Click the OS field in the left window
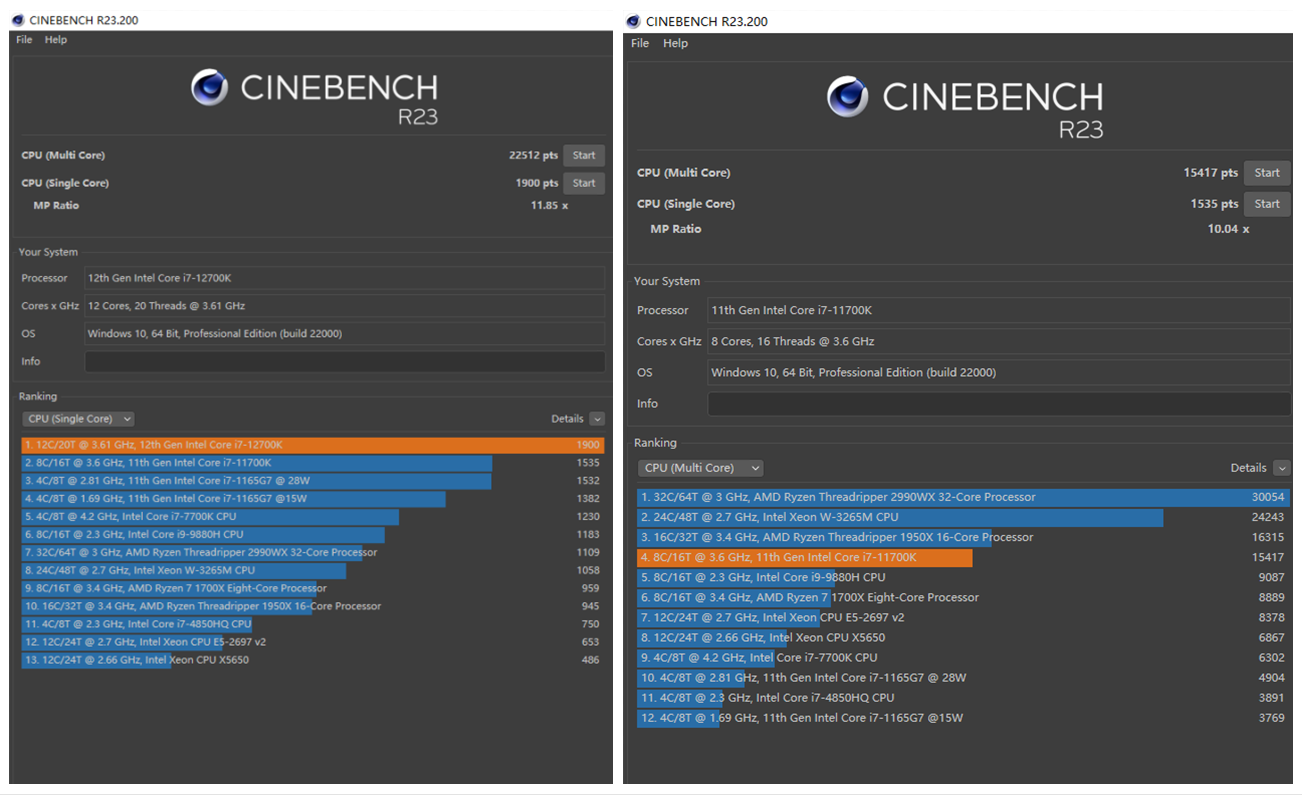 pos(344,333)
